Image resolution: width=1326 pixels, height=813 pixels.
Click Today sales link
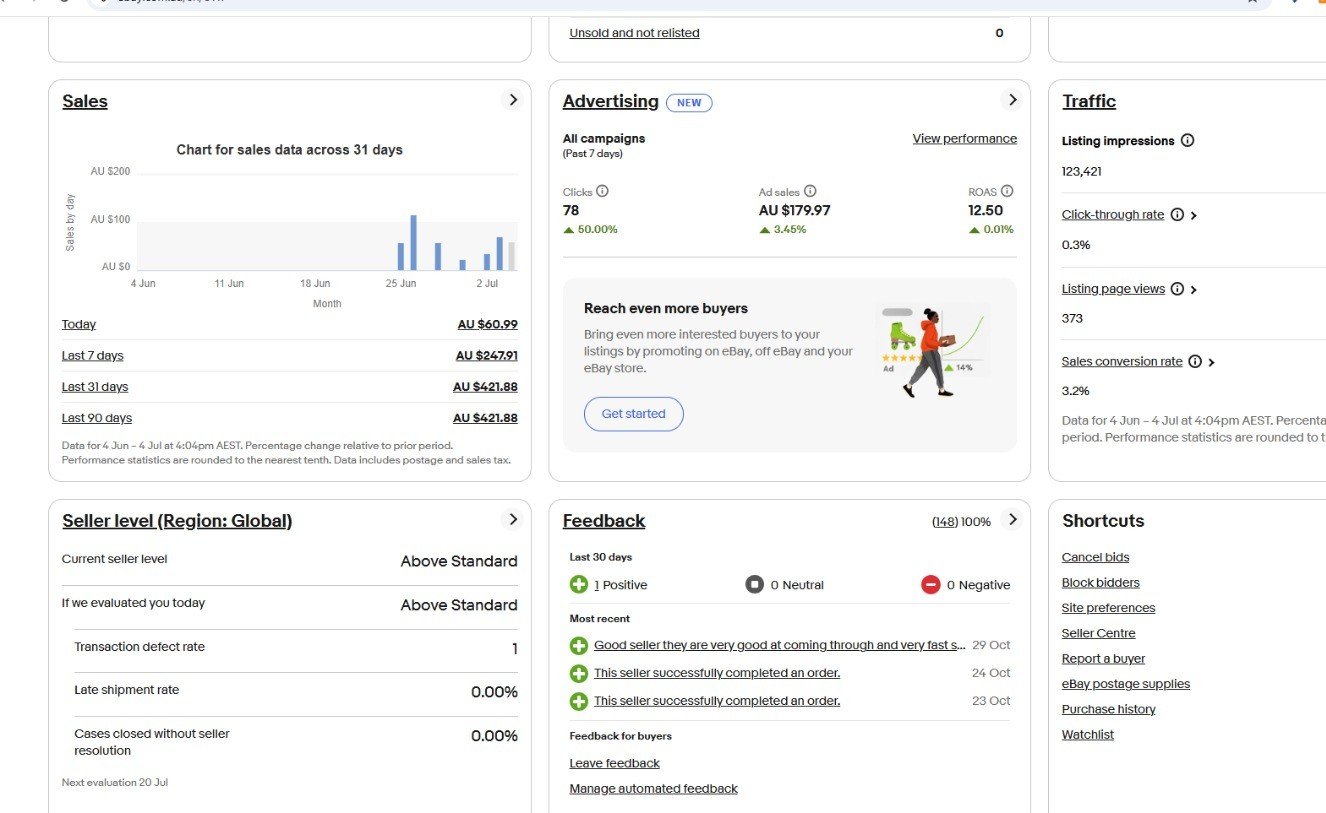(x=79, y=325)
